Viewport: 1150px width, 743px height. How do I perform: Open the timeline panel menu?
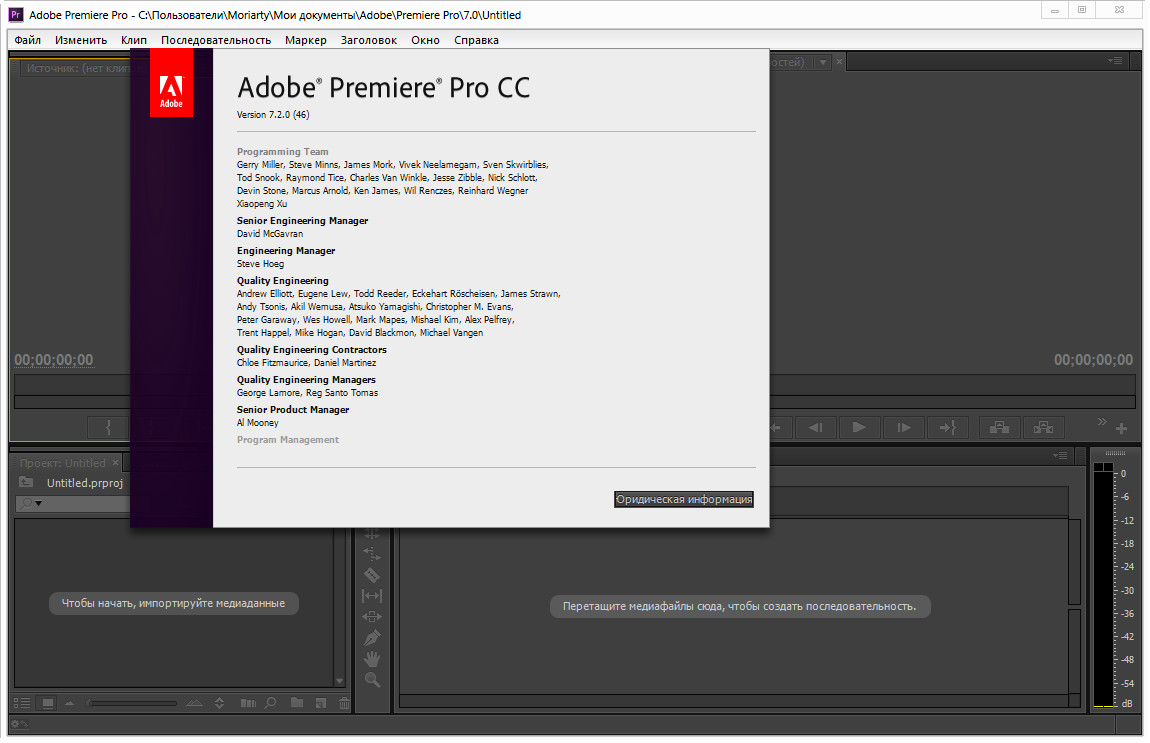[x=1060, y=455]
